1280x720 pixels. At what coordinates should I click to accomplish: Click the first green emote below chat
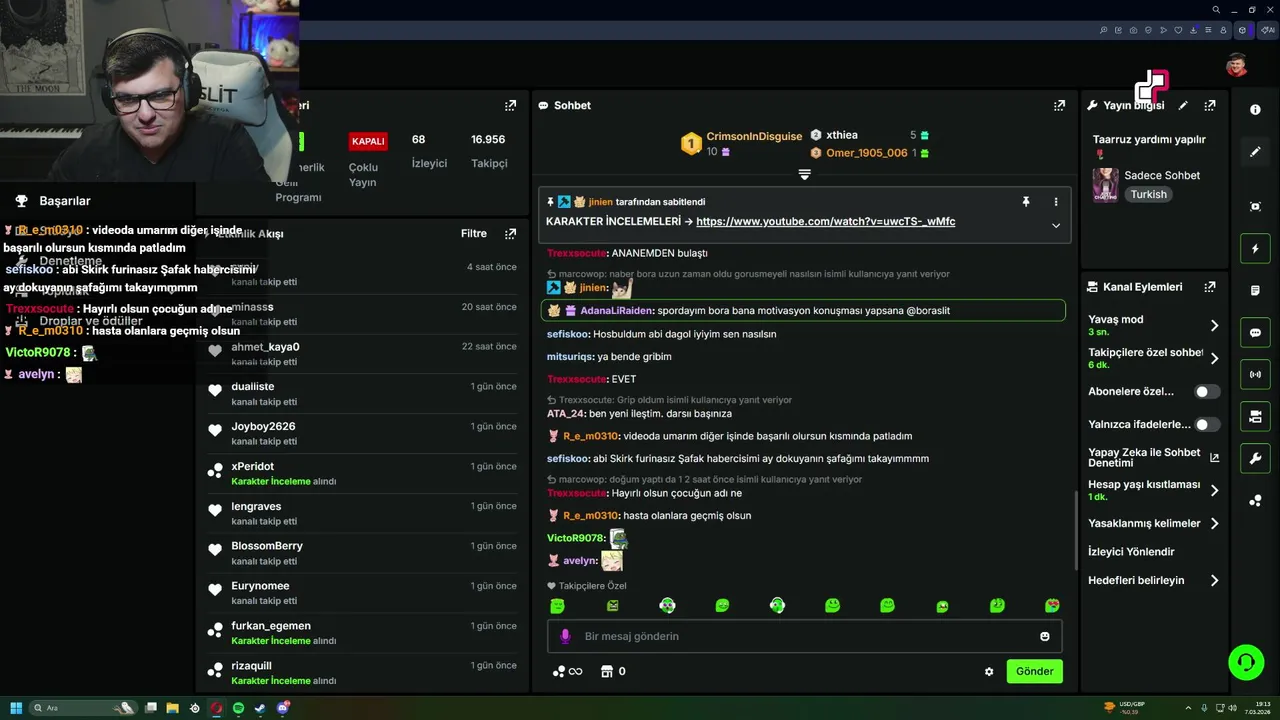(x=557, y=606)
